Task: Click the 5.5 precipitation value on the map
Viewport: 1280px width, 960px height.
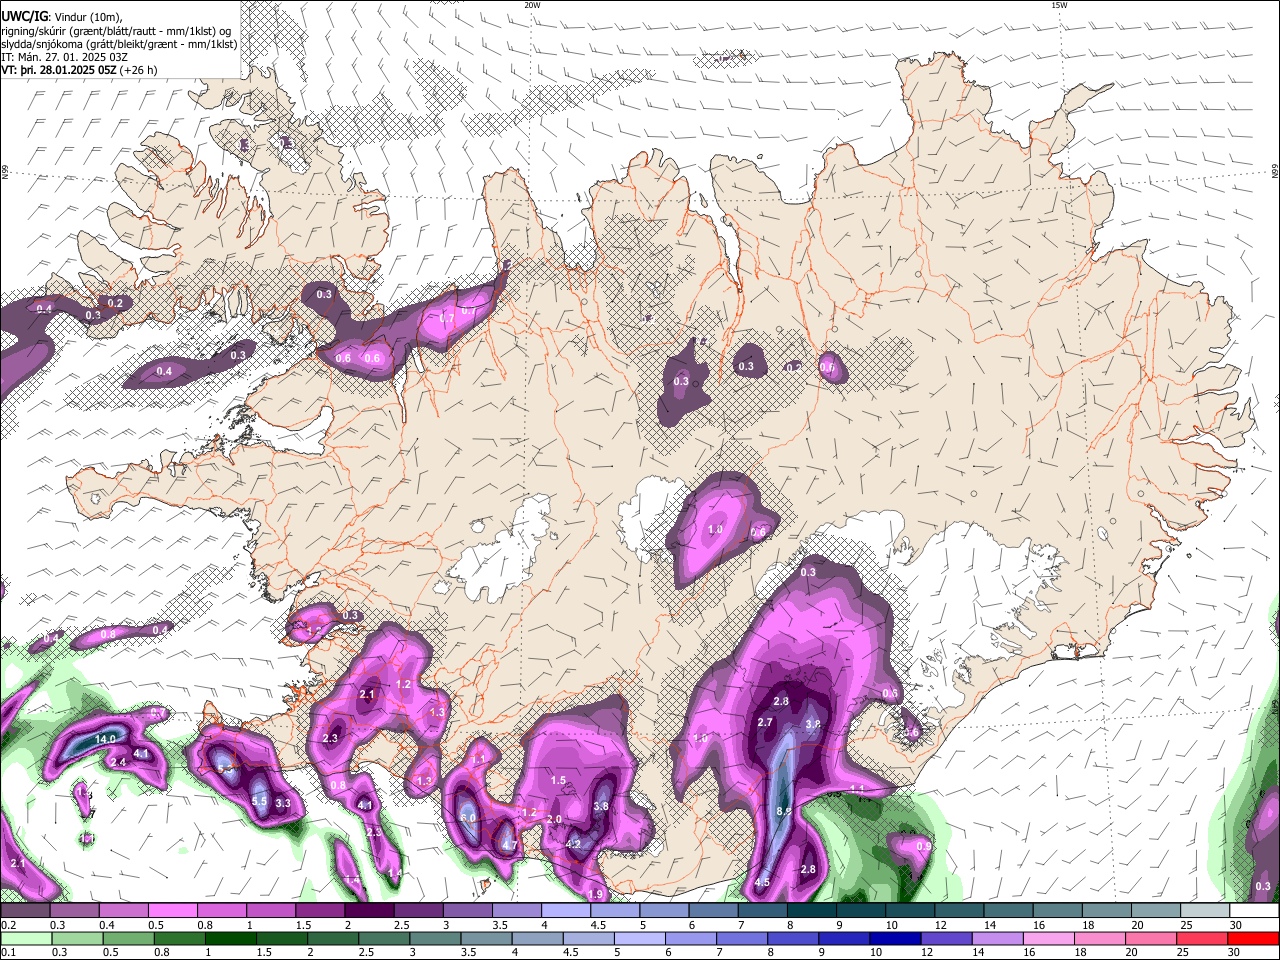Action: (259, 801)
